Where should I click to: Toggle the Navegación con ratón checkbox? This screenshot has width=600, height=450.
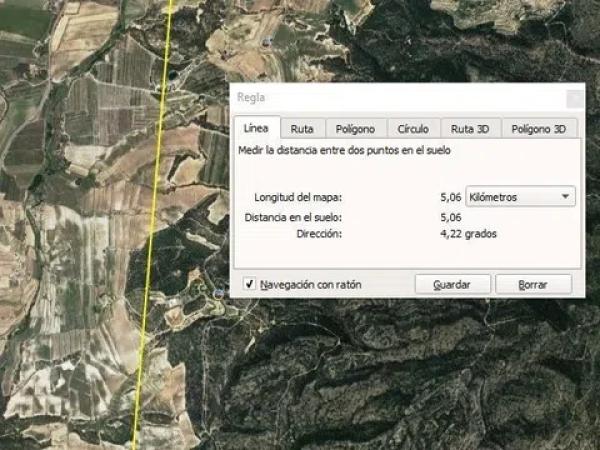(250, 285)
